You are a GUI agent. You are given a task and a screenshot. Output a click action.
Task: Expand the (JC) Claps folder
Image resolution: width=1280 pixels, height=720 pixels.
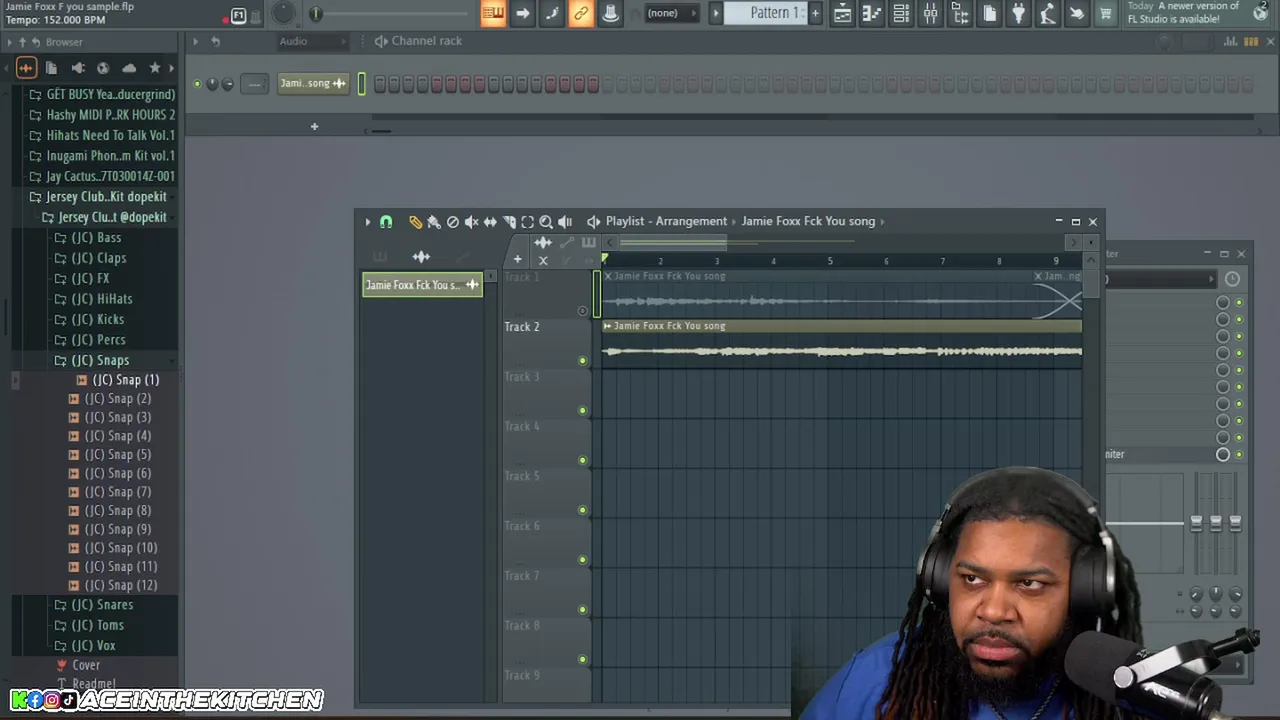98,258
